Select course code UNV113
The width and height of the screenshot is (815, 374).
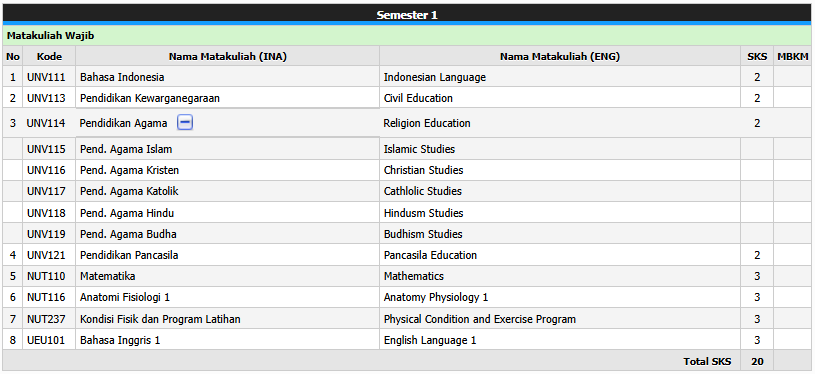click(46, 98)
